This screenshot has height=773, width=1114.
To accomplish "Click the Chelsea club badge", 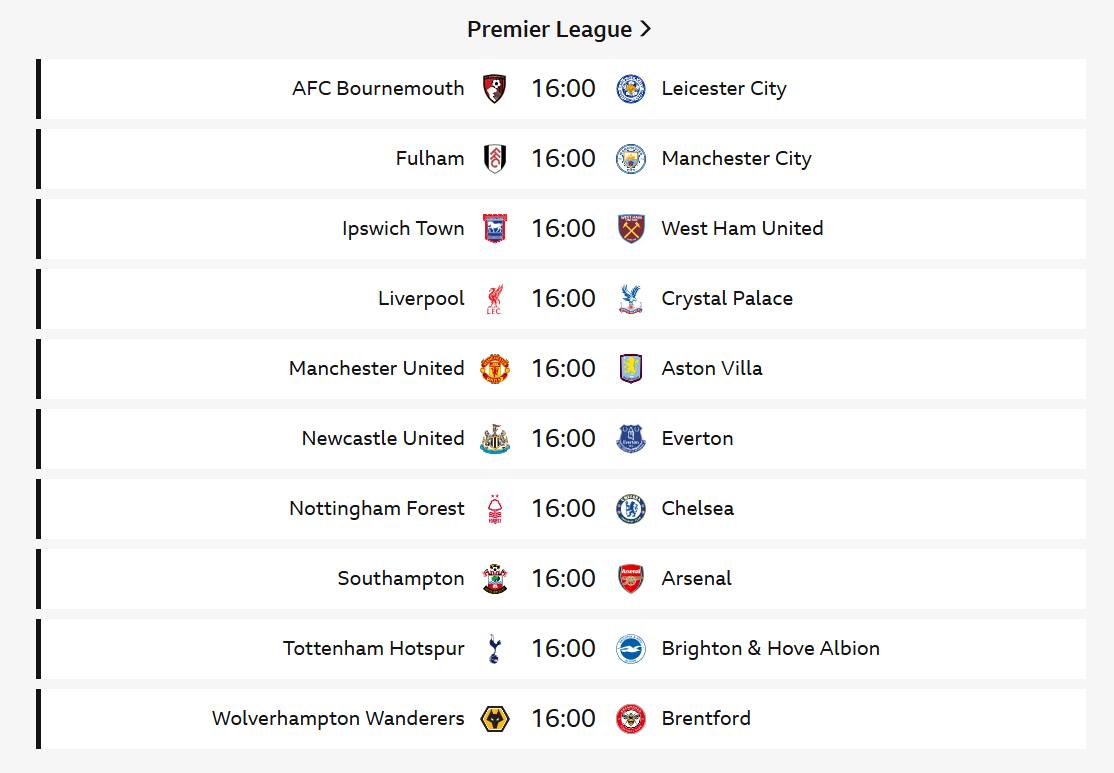I will click(x=631, y=508).
